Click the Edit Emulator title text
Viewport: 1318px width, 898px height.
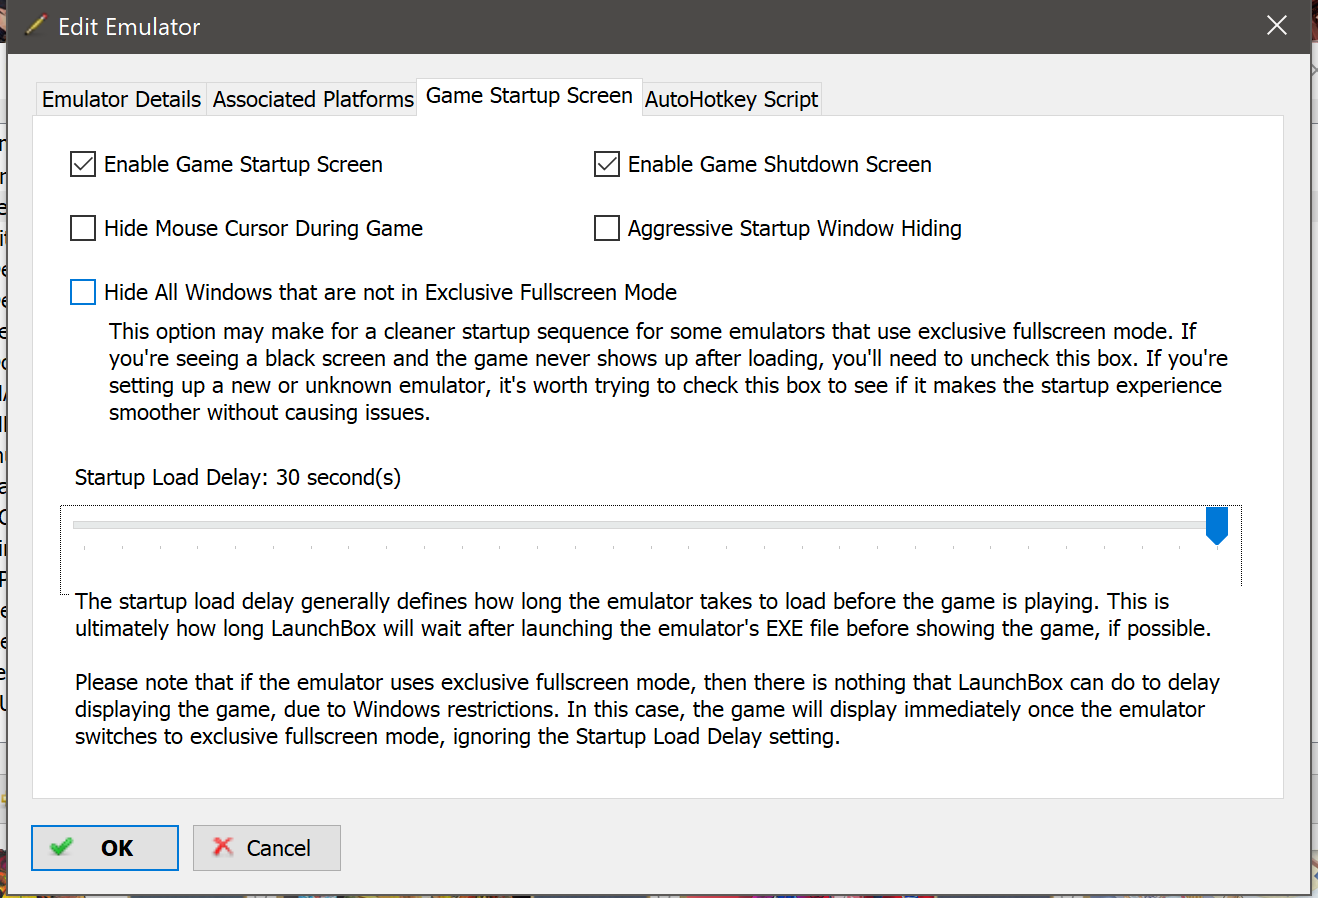129,27
